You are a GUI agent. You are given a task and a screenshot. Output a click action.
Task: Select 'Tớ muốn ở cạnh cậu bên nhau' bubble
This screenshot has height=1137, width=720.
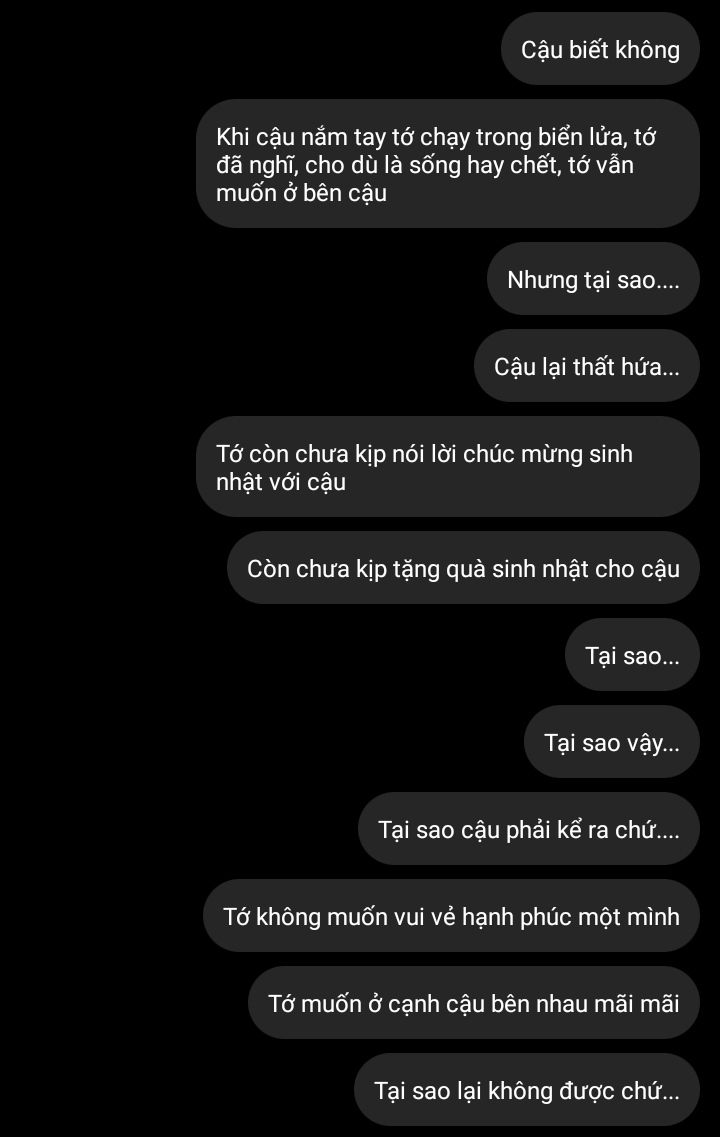(x=473, y=1003)
